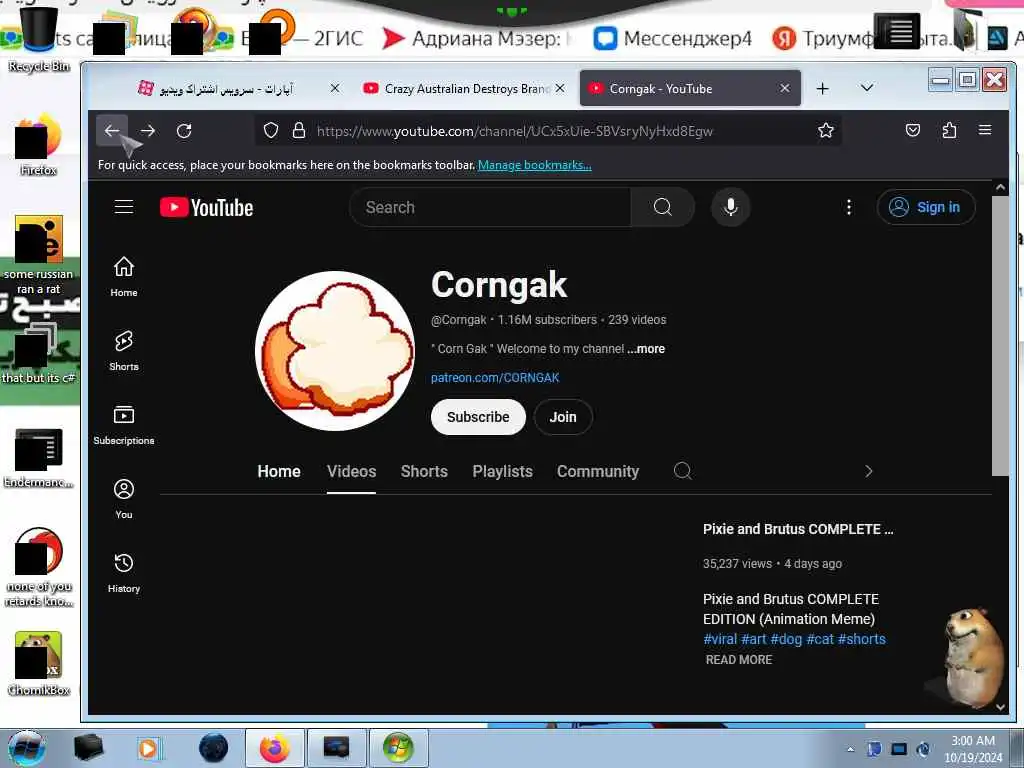Open Subscriptions in the YouTube sidebar
The image size is (1024, 768).
tap(124, 424)
